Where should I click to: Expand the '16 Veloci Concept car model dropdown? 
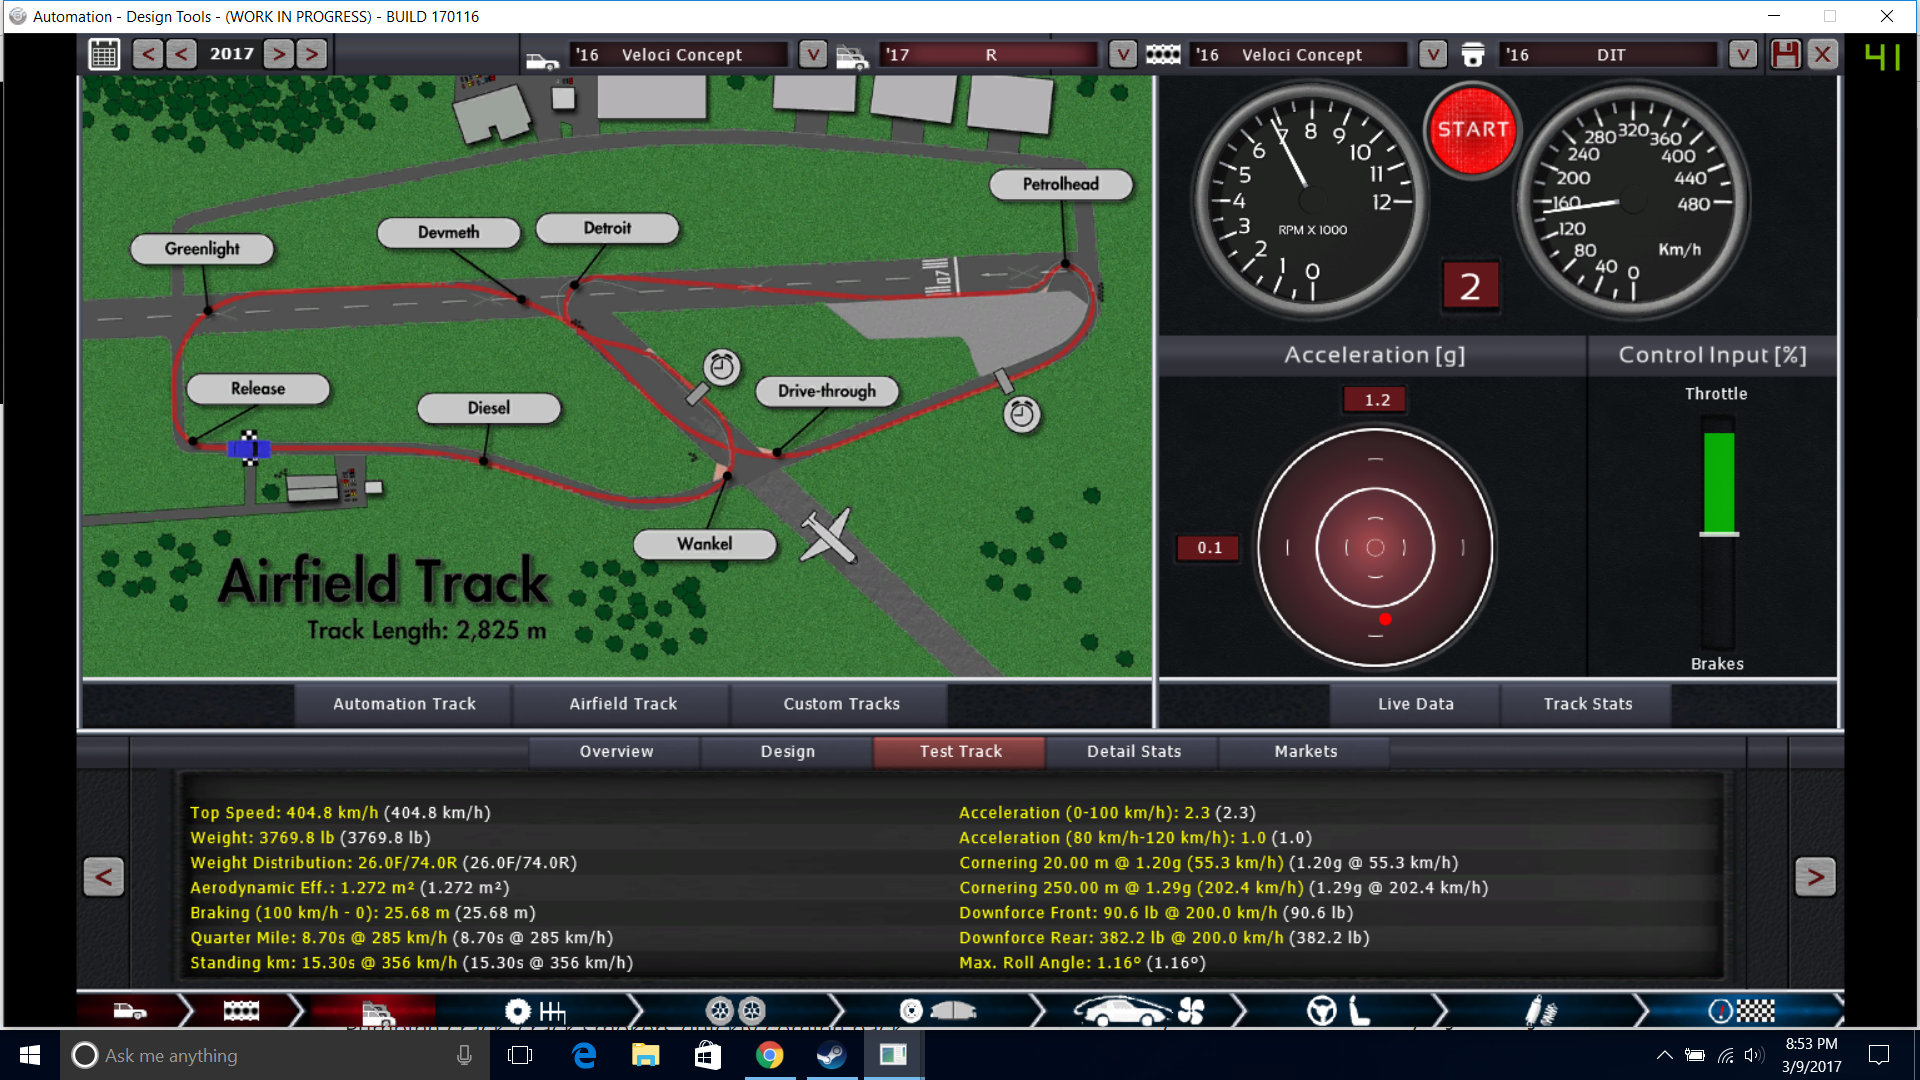click(813, 54)
